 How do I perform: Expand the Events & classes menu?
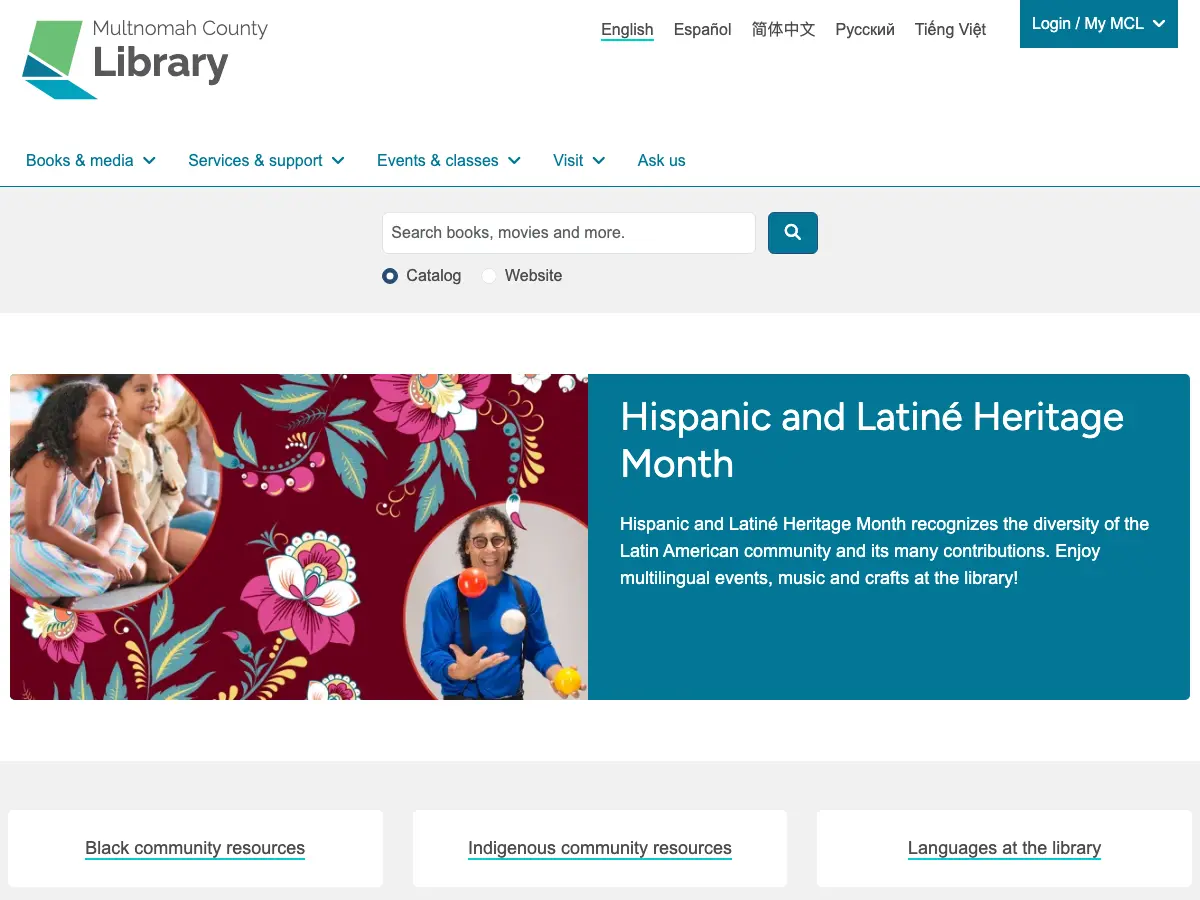coord(449,160)
